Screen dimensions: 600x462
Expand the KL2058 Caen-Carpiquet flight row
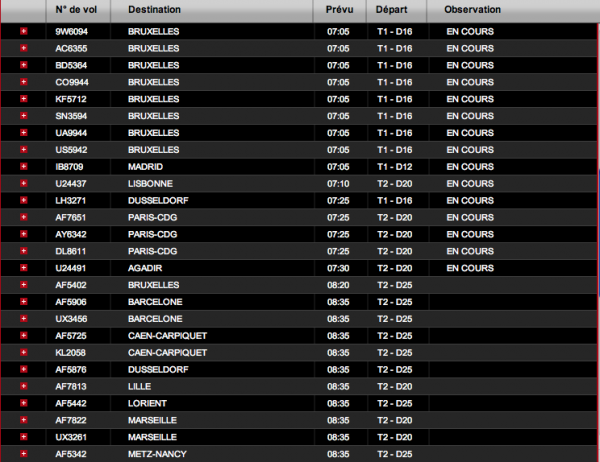pos(24,353)
